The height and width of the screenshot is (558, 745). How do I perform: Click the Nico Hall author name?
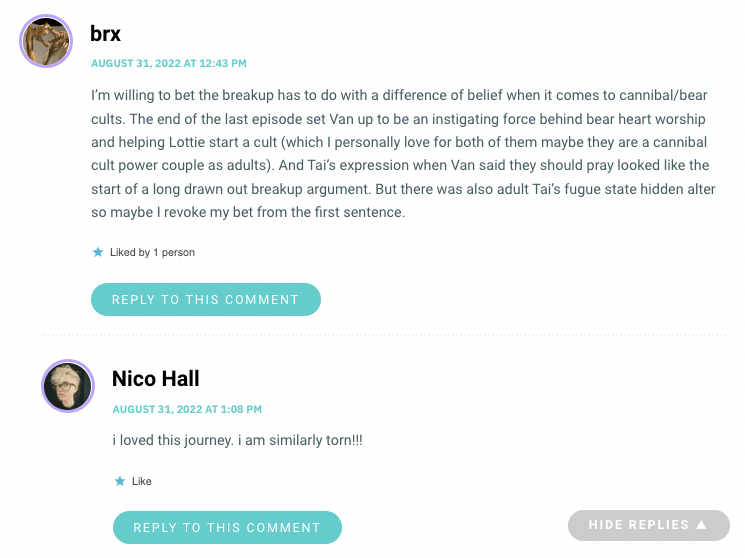tap(156, 379)
